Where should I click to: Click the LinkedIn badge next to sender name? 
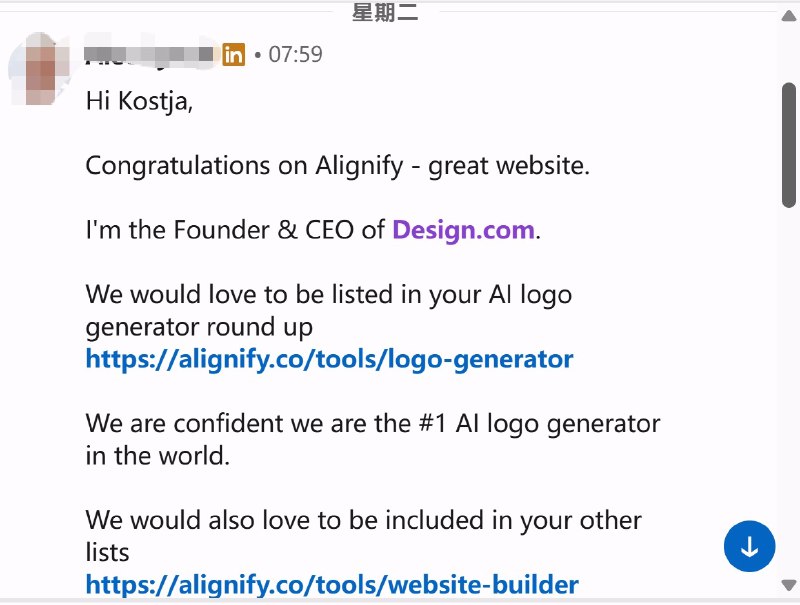pos(234,54)
